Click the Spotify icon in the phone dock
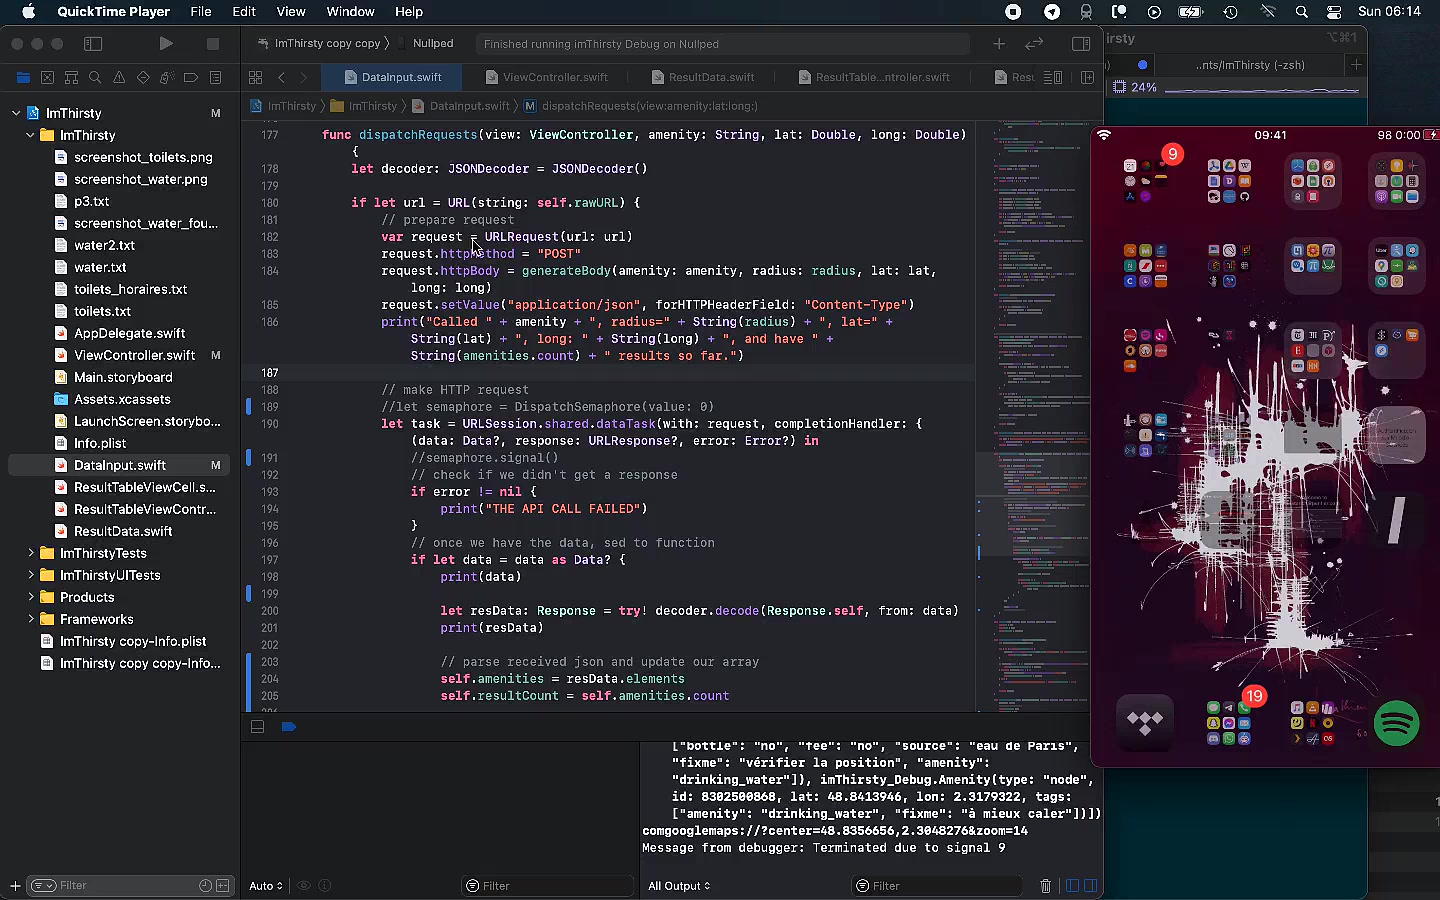1440x900 pixels. pyautogui.click(x=1396, y=722)
